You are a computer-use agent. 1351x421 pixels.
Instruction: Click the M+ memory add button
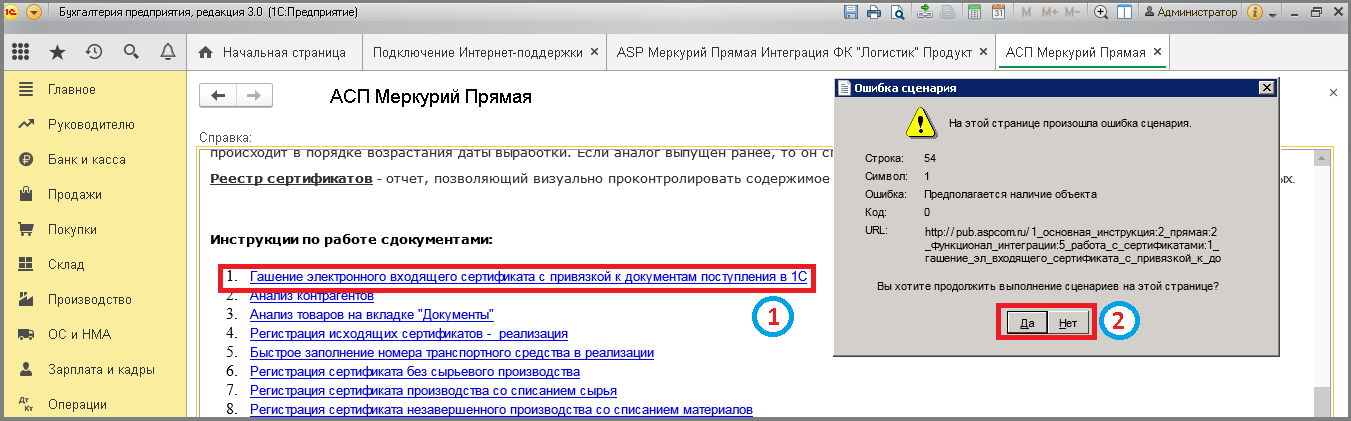coord(1049,13)
